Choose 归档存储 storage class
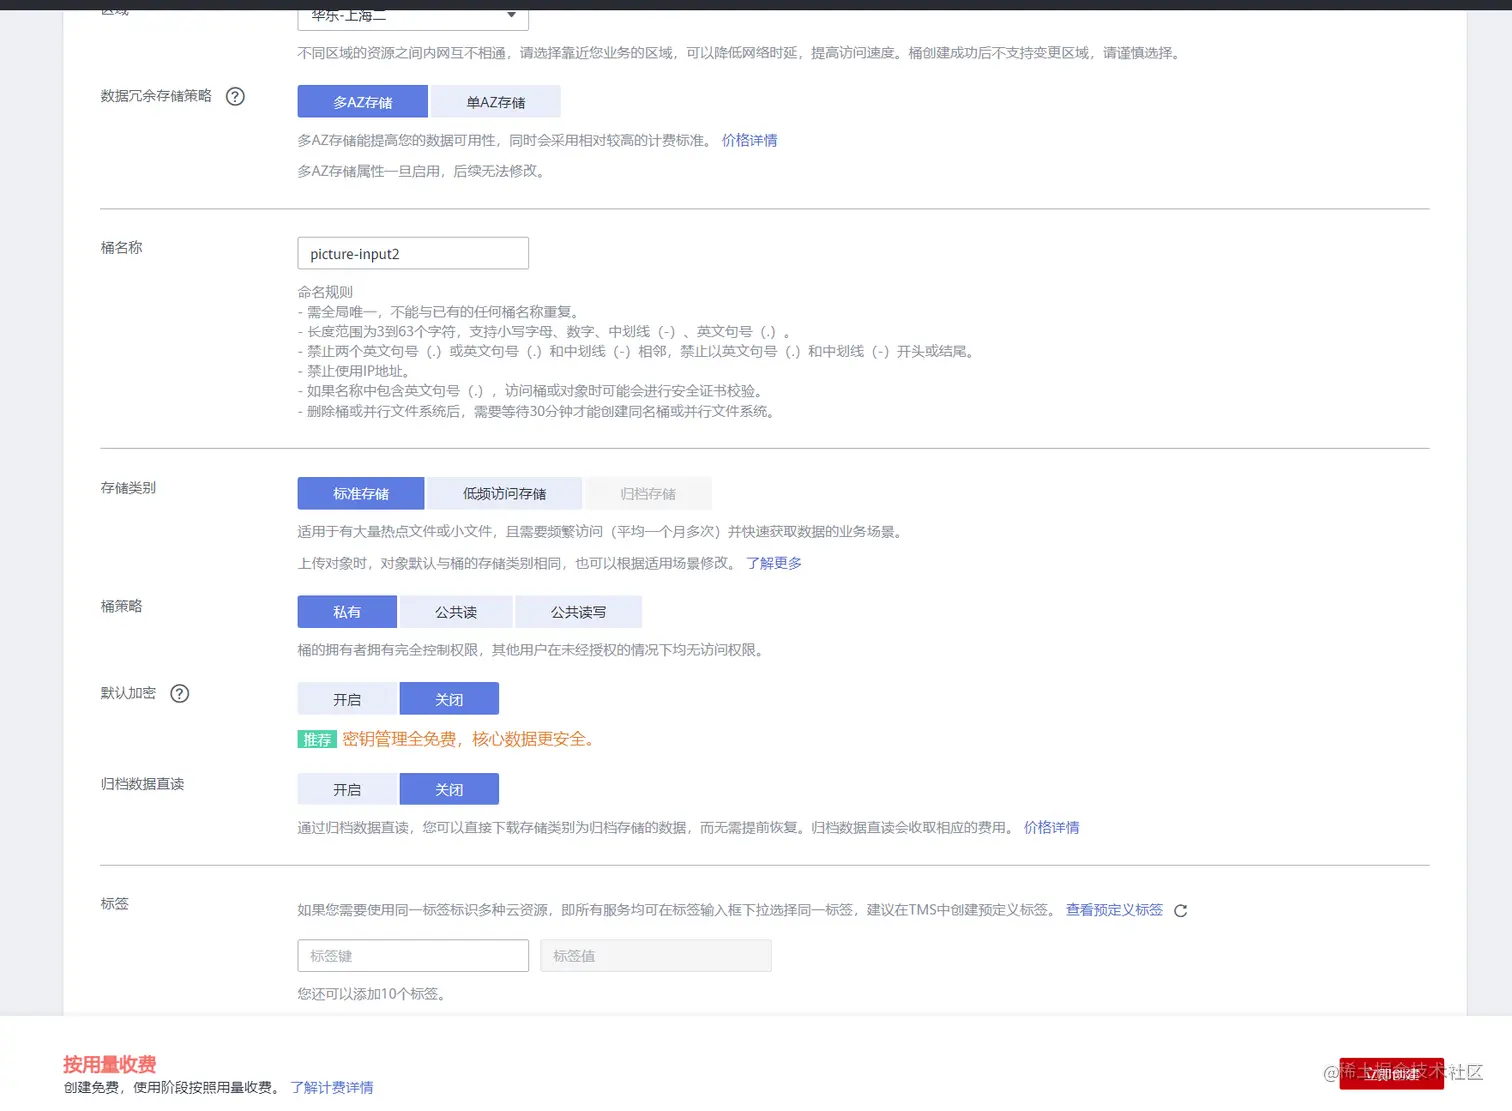This screenshot has width=1512, height=1111. coord(648,493)
